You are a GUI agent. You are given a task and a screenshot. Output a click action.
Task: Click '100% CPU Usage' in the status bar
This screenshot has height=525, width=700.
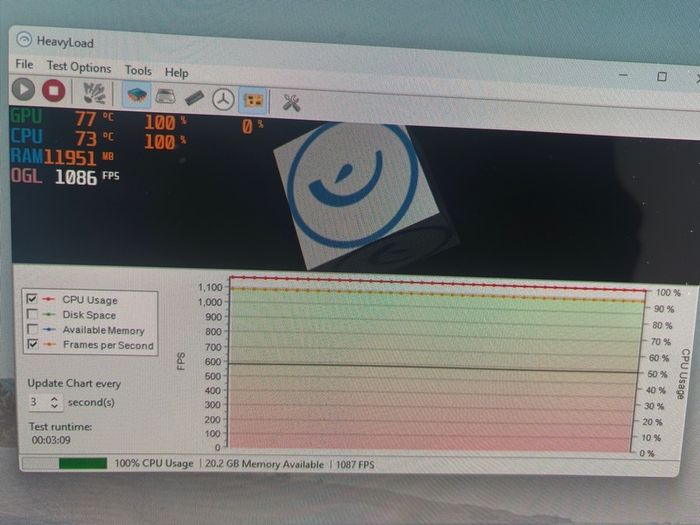154,463
